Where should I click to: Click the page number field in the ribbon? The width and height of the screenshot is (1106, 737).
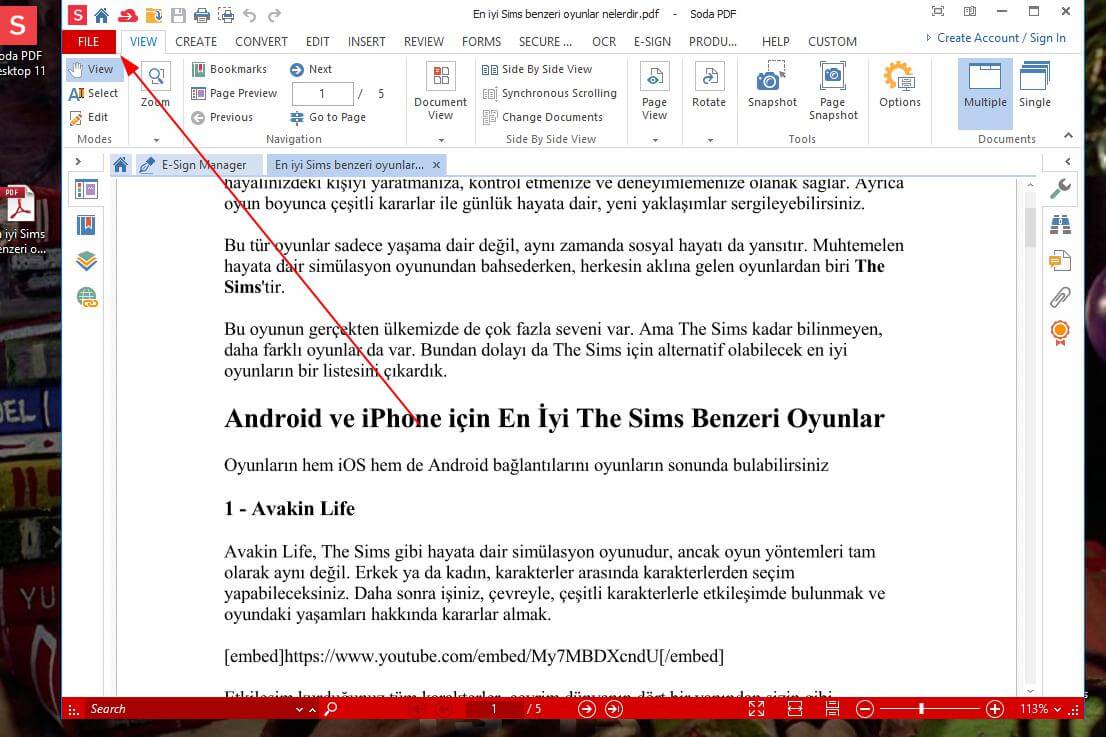[322, 94]
